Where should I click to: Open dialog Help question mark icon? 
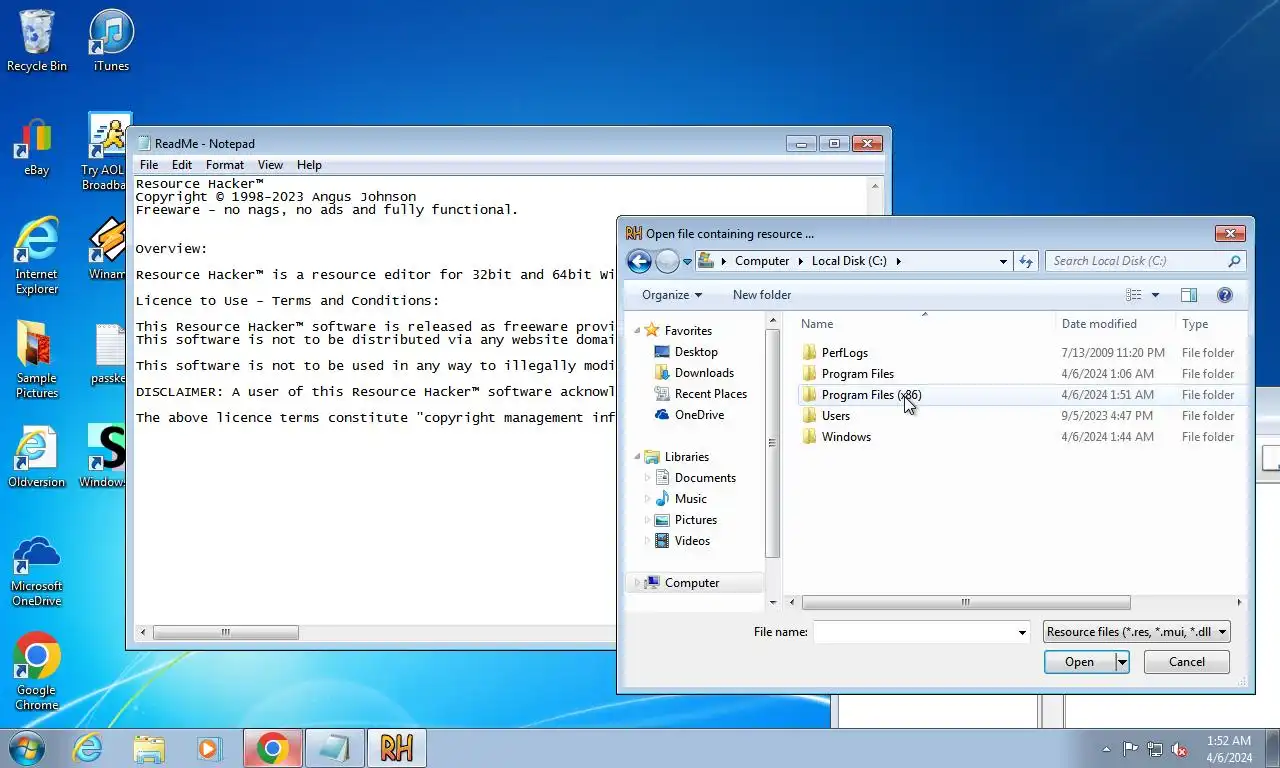1225,295
